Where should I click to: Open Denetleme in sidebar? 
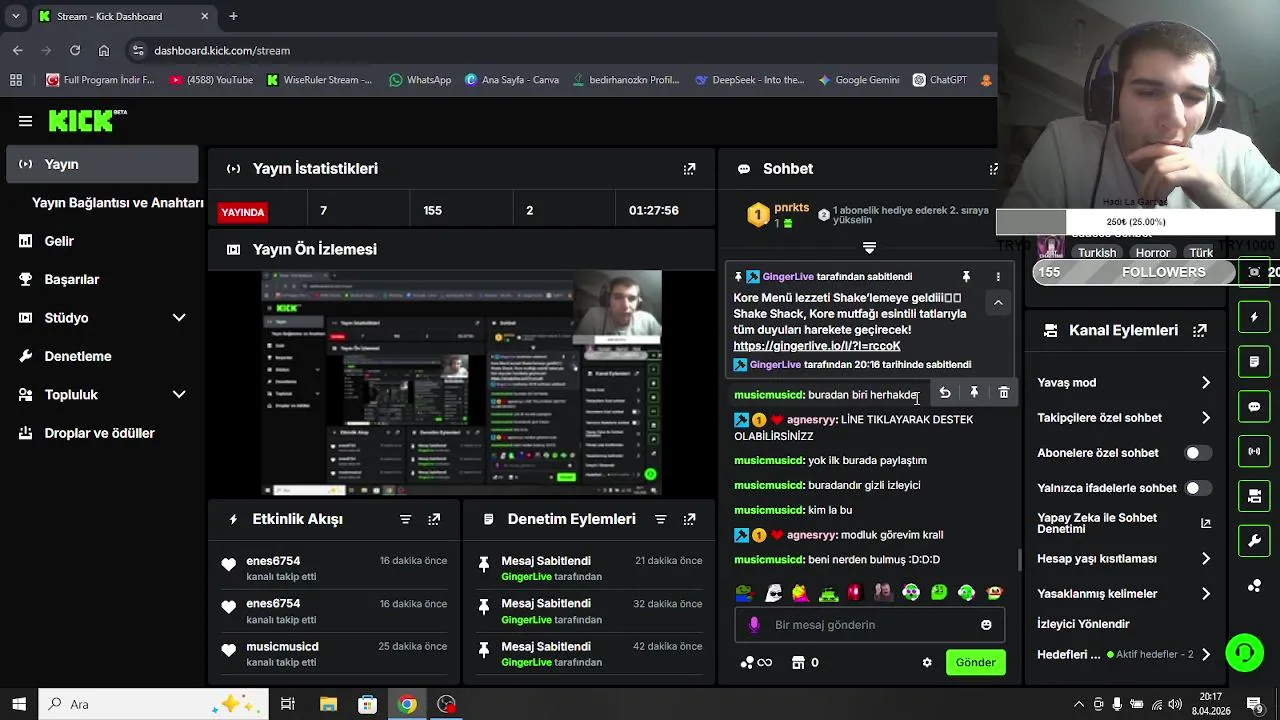click(78, 357)
